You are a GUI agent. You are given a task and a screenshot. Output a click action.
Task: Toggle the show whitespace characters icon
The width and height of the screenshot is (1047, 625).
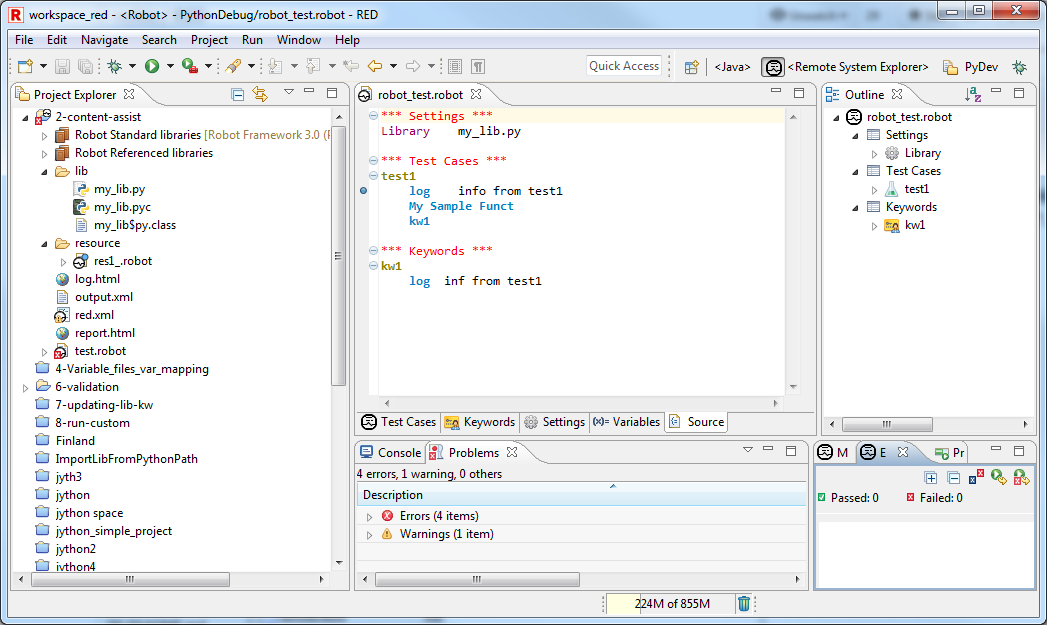[480, 67]
